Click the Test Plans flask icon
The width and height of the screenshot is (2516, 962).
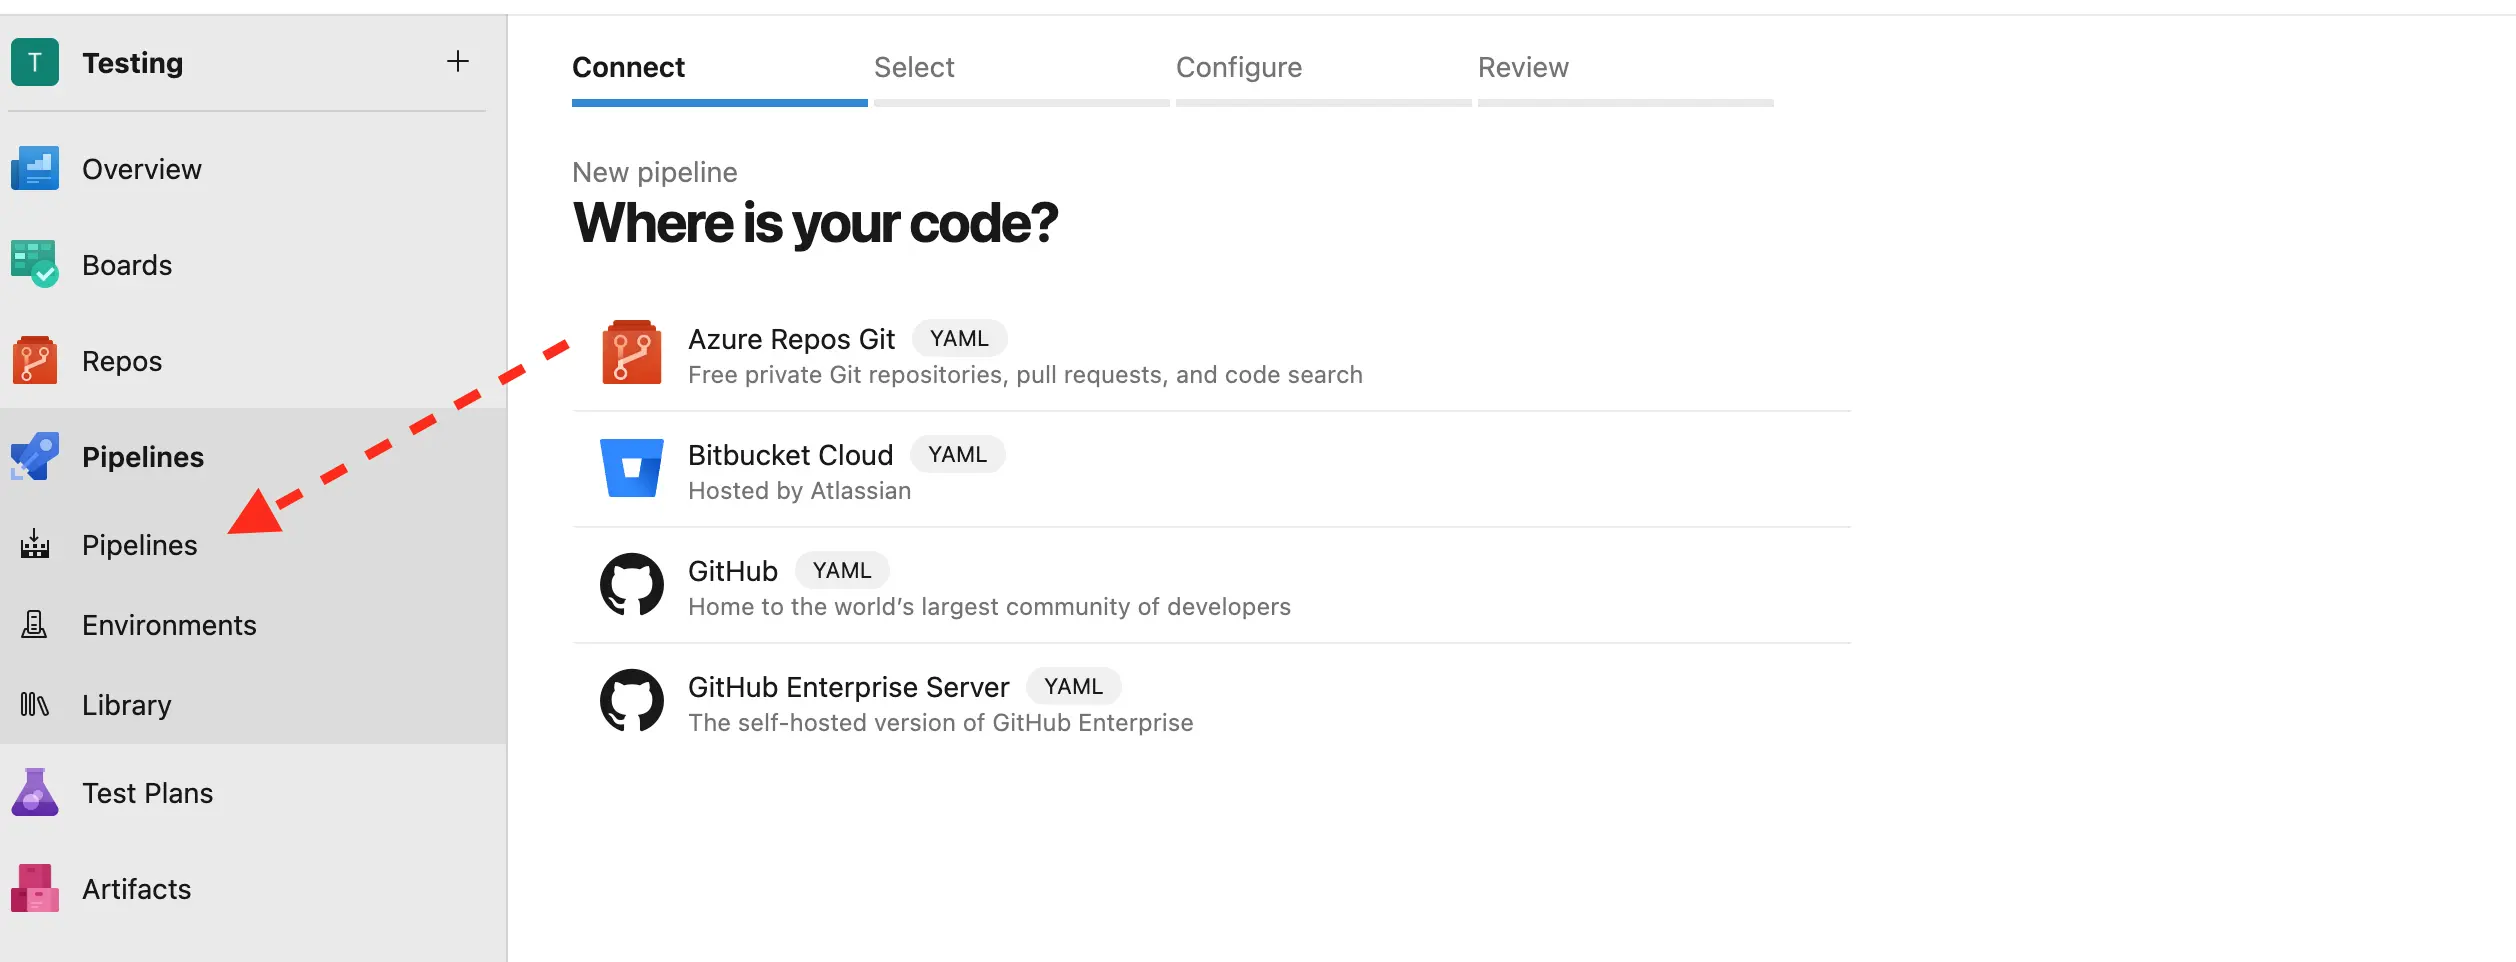click(35, 792)
